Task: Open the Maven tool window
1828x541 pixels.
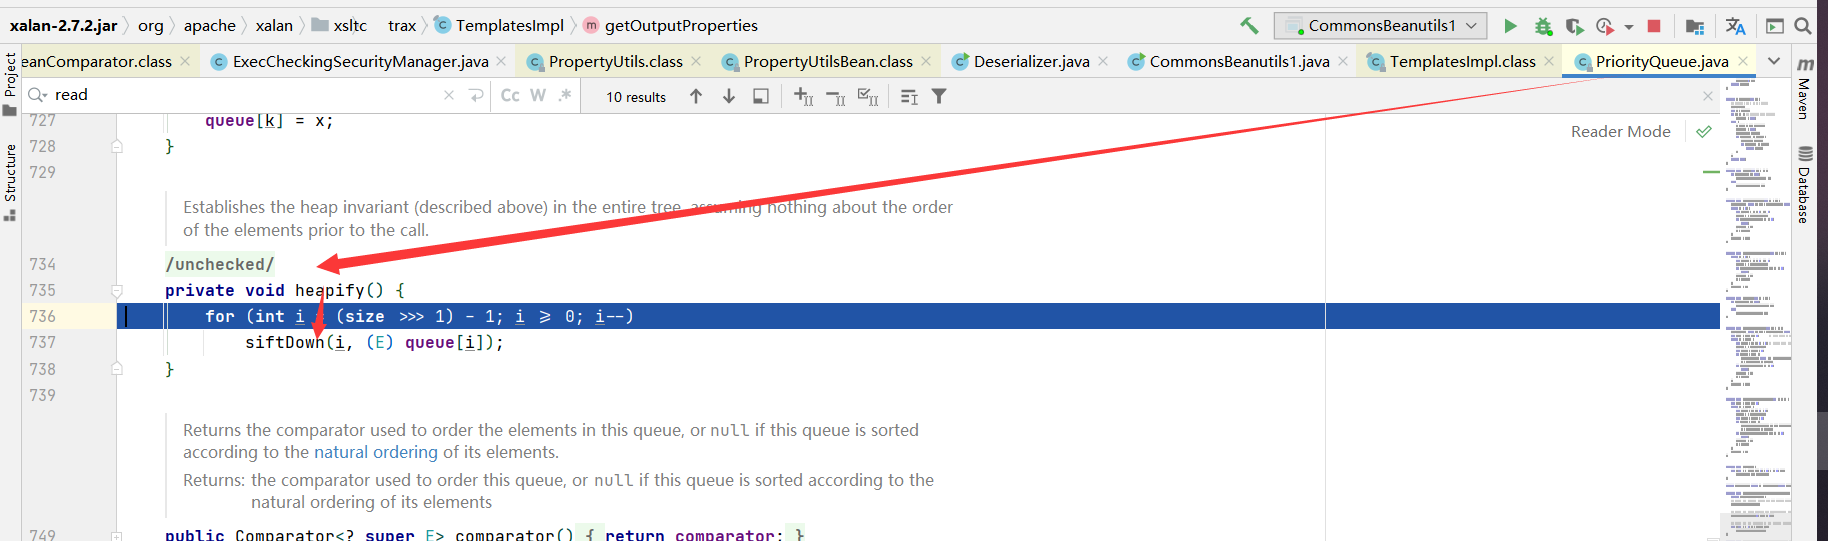Action: 1805,89
